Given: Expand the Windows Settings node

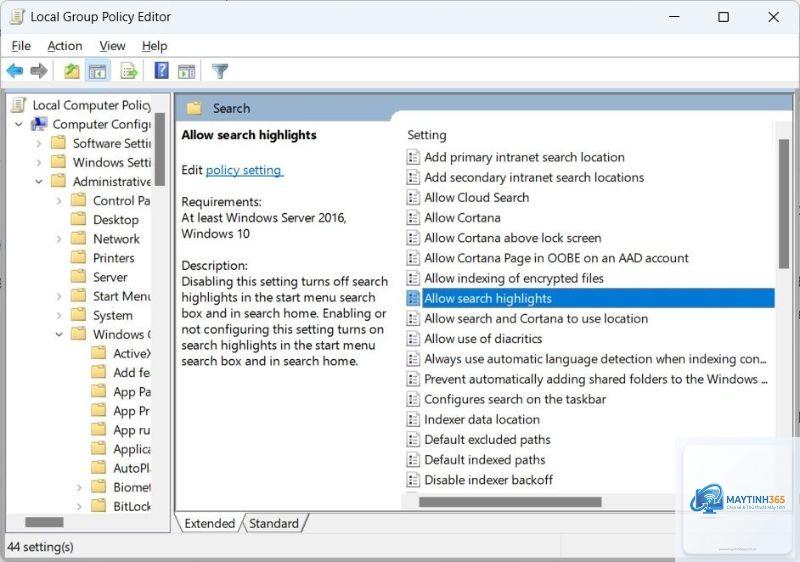Looking at the screenshot, I should click(39, 163).
